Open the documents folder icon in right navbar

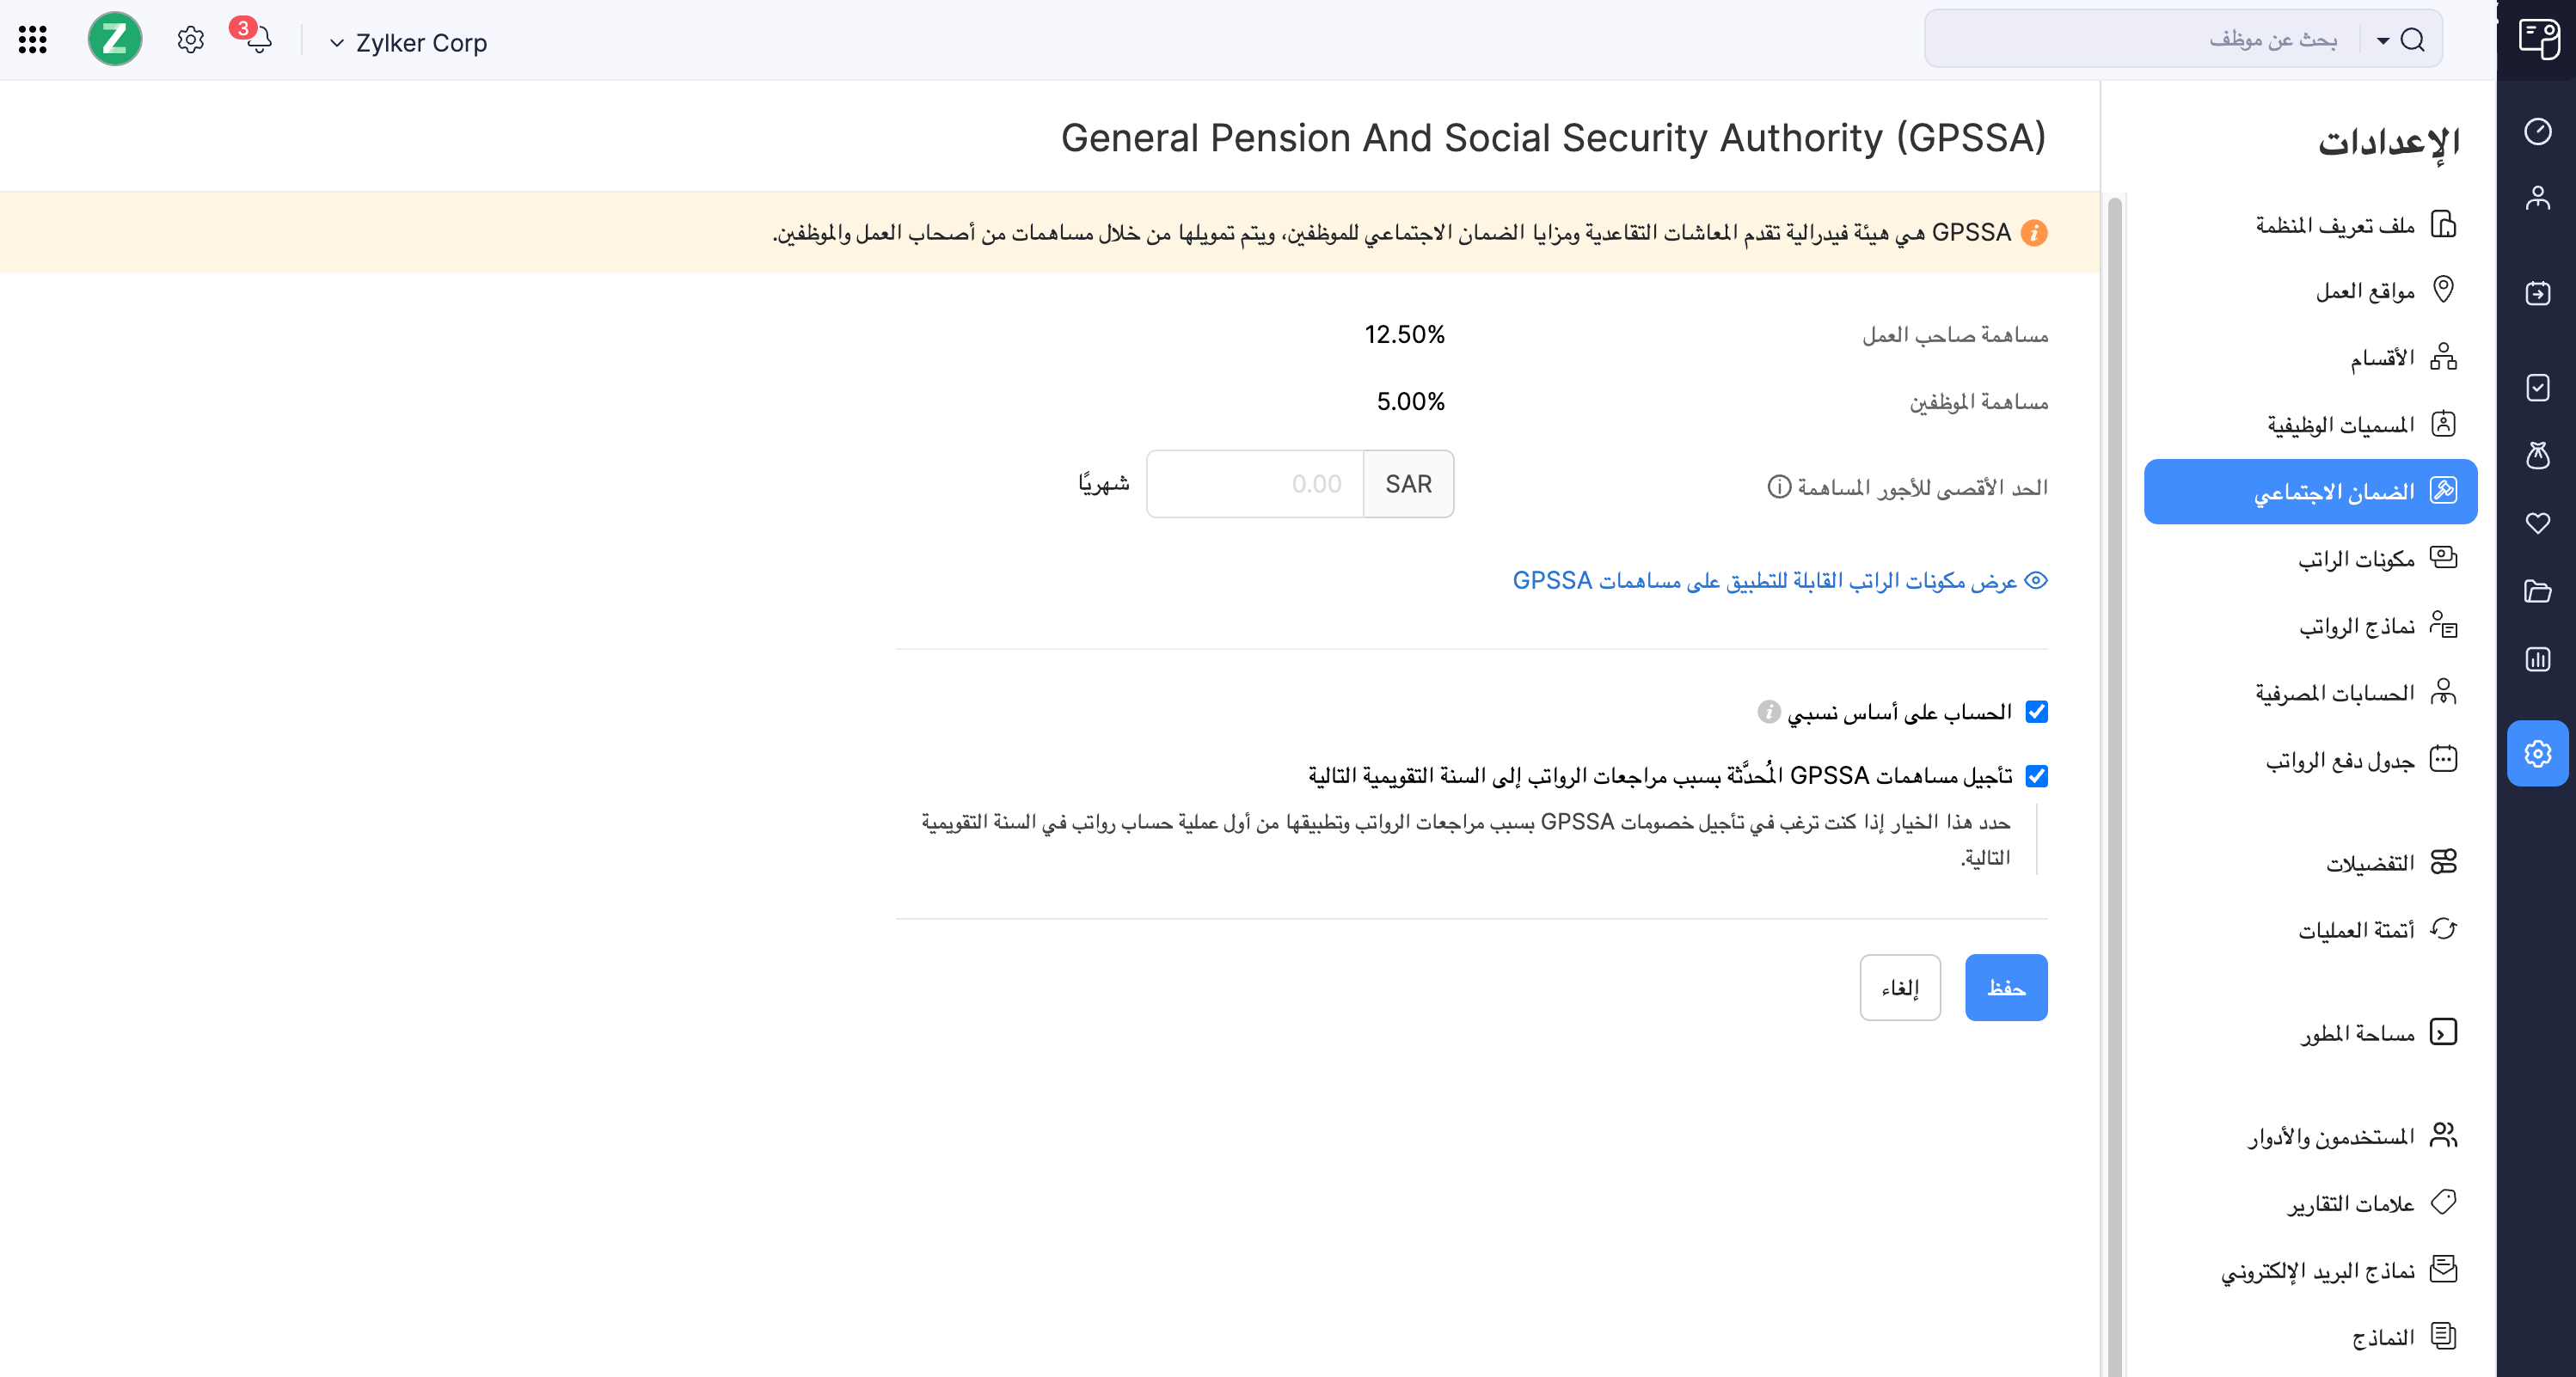[2537, 591]
